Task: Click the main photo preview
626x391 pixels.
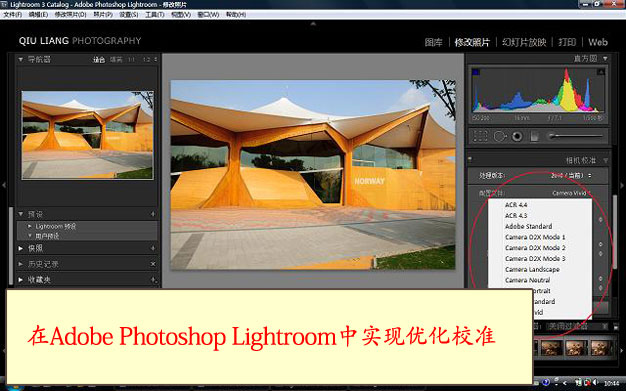Action: [313, 175]
